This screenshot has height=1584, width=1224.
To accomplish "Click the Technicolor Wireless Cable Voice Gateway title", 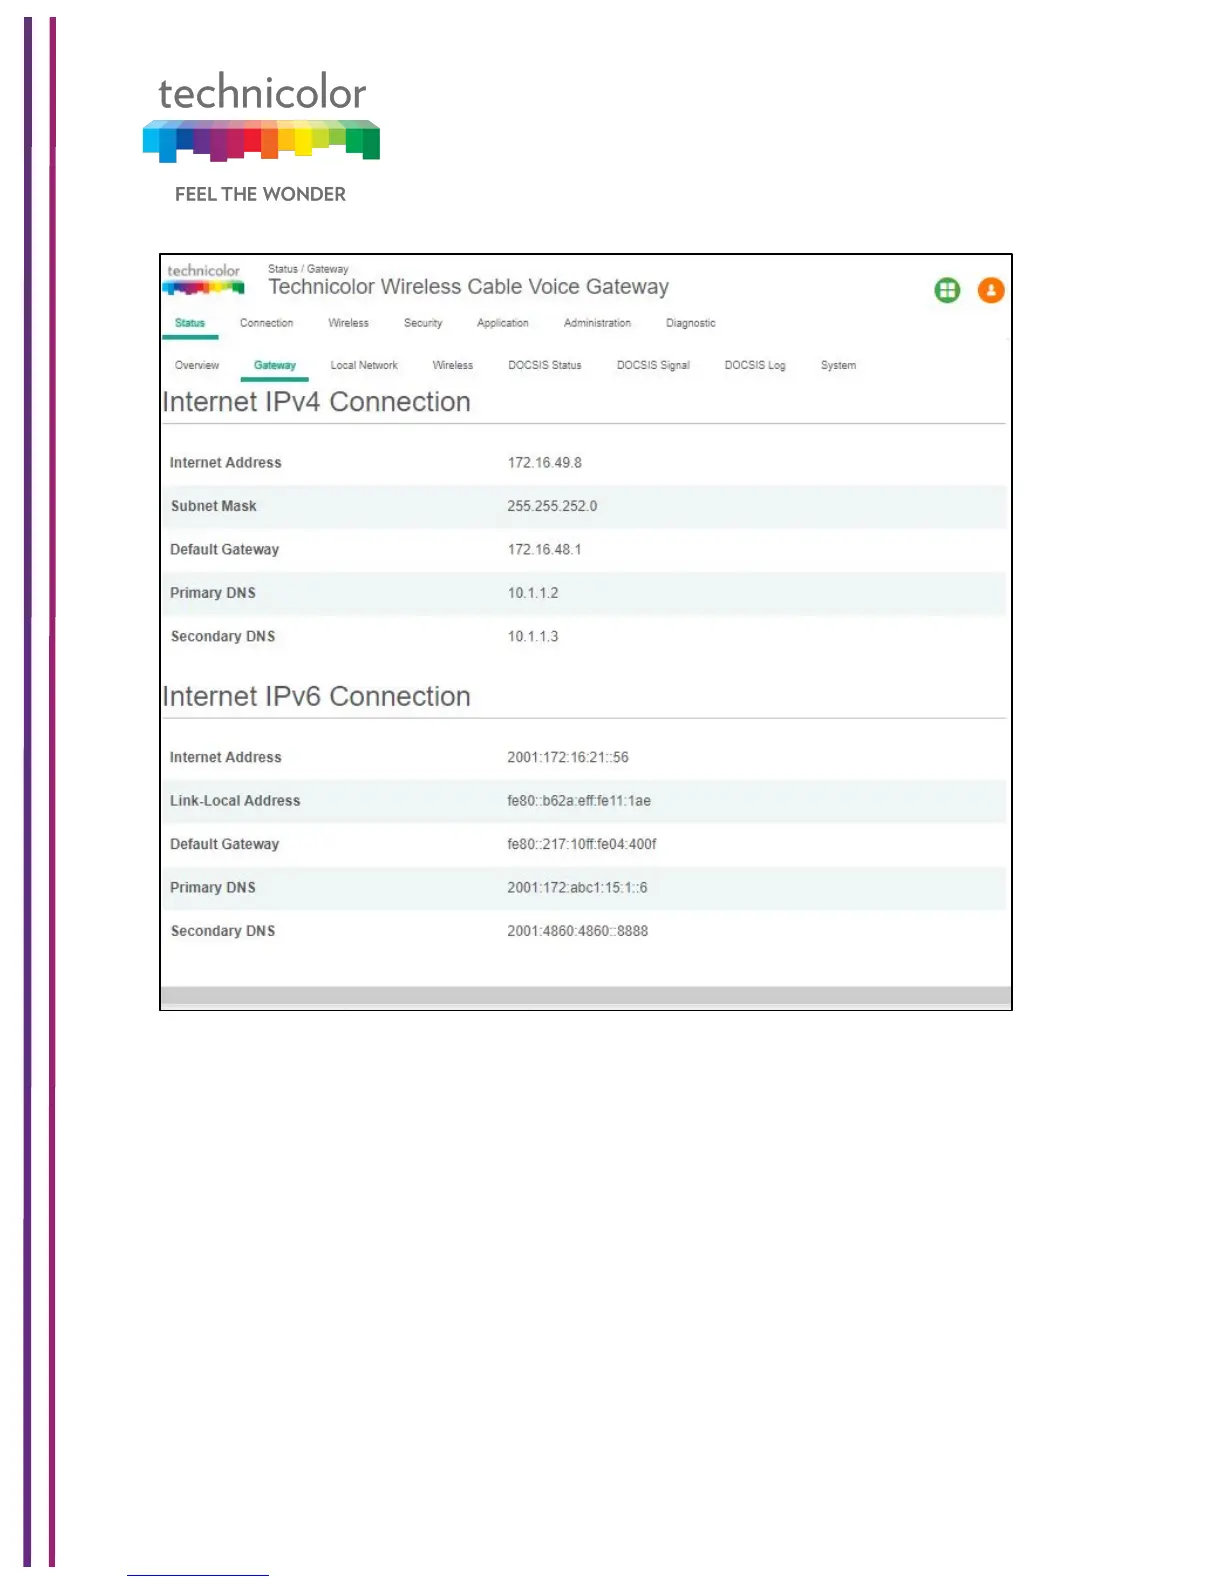I will coord(469,287).
